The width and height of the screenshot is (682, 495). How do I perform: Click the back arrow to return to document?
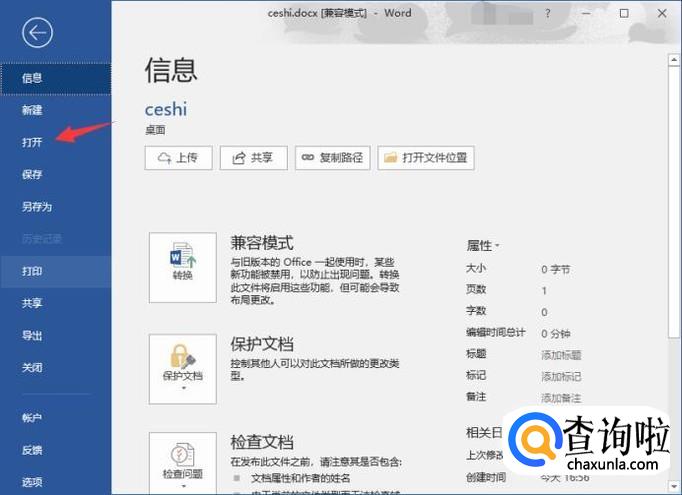[x=37, y=33]
